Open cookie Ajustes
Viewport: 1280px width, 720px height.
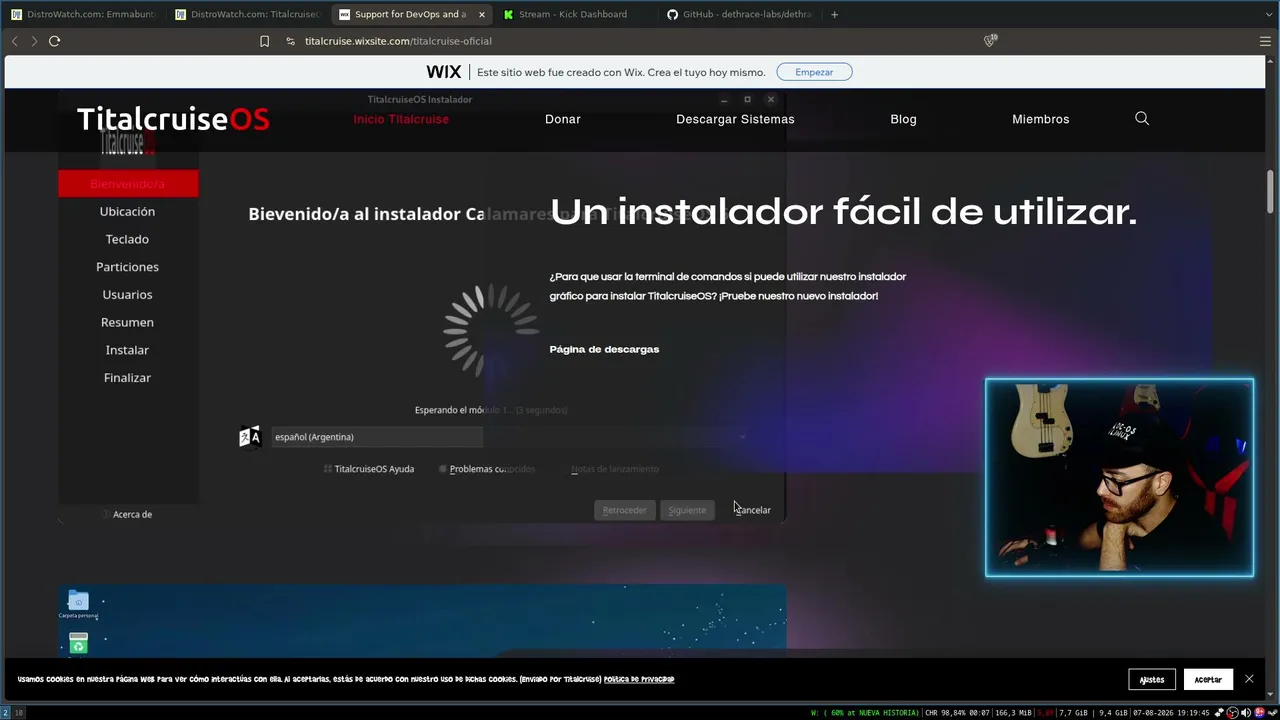[x=1152, y=679]
